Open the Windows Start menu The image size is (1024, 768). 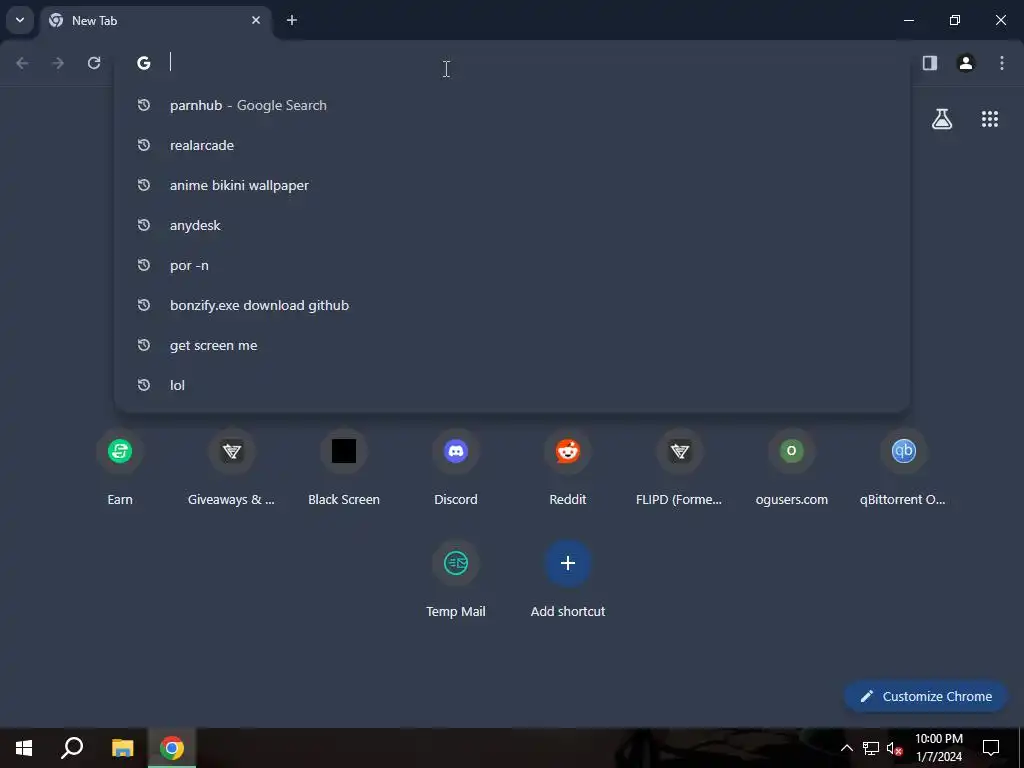[24, 748]
